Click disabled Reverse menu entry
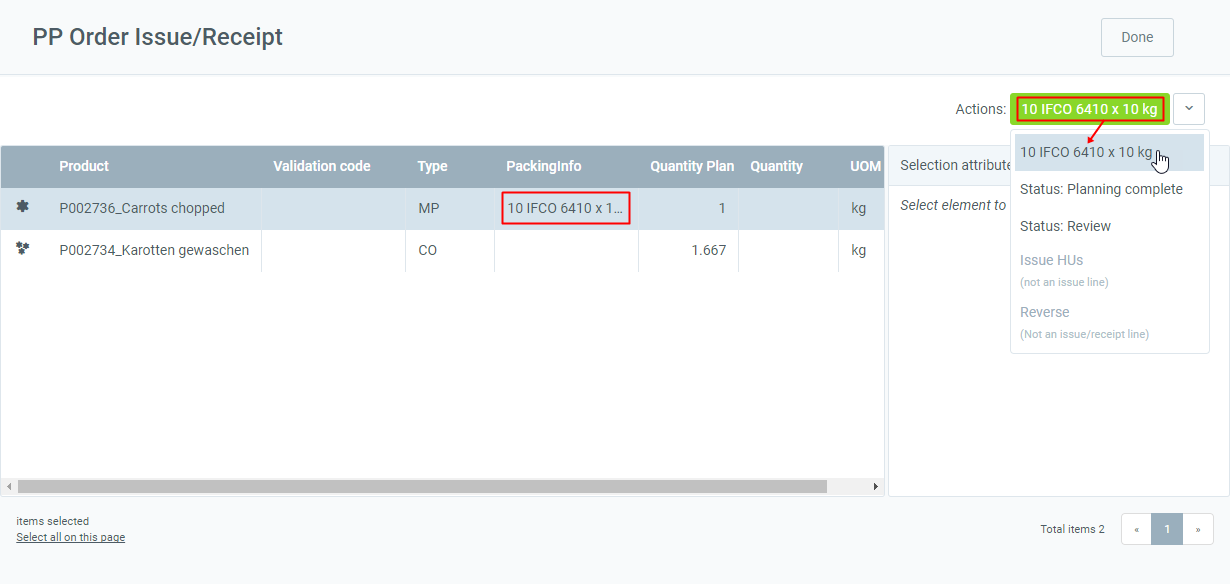Image resolution: width=1230 pixels, height=584 pixels. (x=1109, y=322)
